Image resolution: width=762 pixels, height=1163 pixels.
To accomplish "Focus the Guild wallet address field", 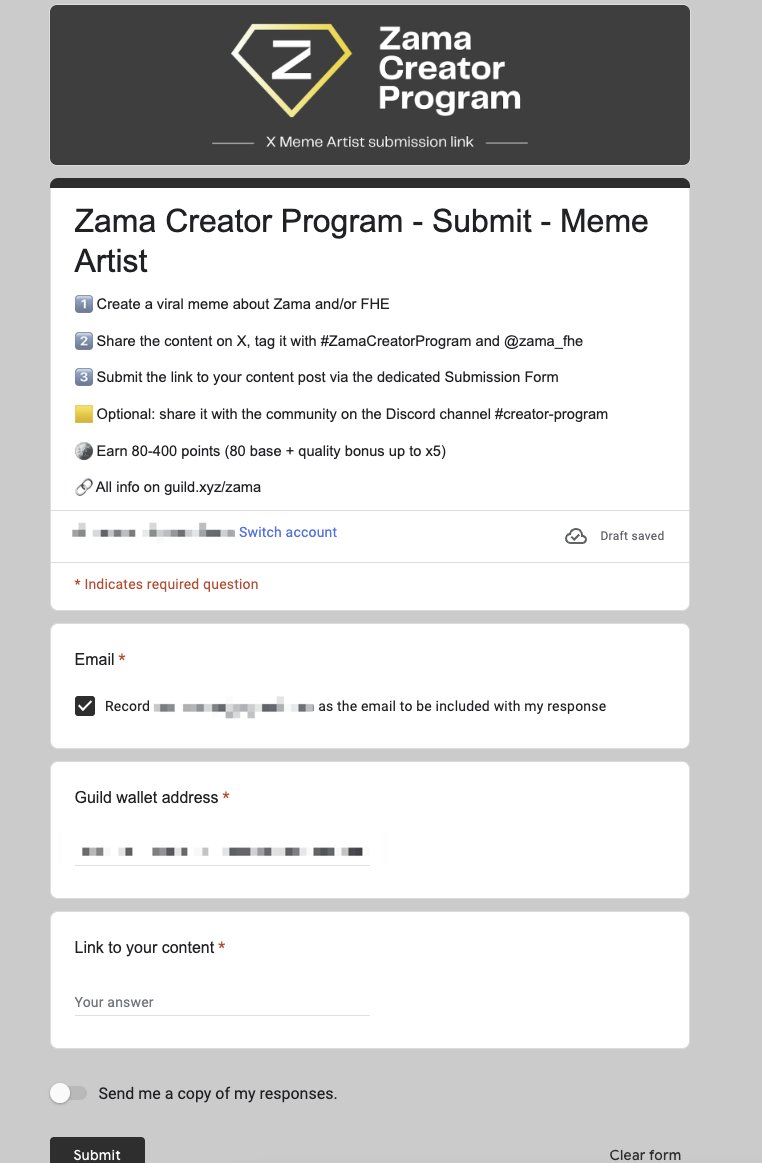I will click(x=222, y=852).
